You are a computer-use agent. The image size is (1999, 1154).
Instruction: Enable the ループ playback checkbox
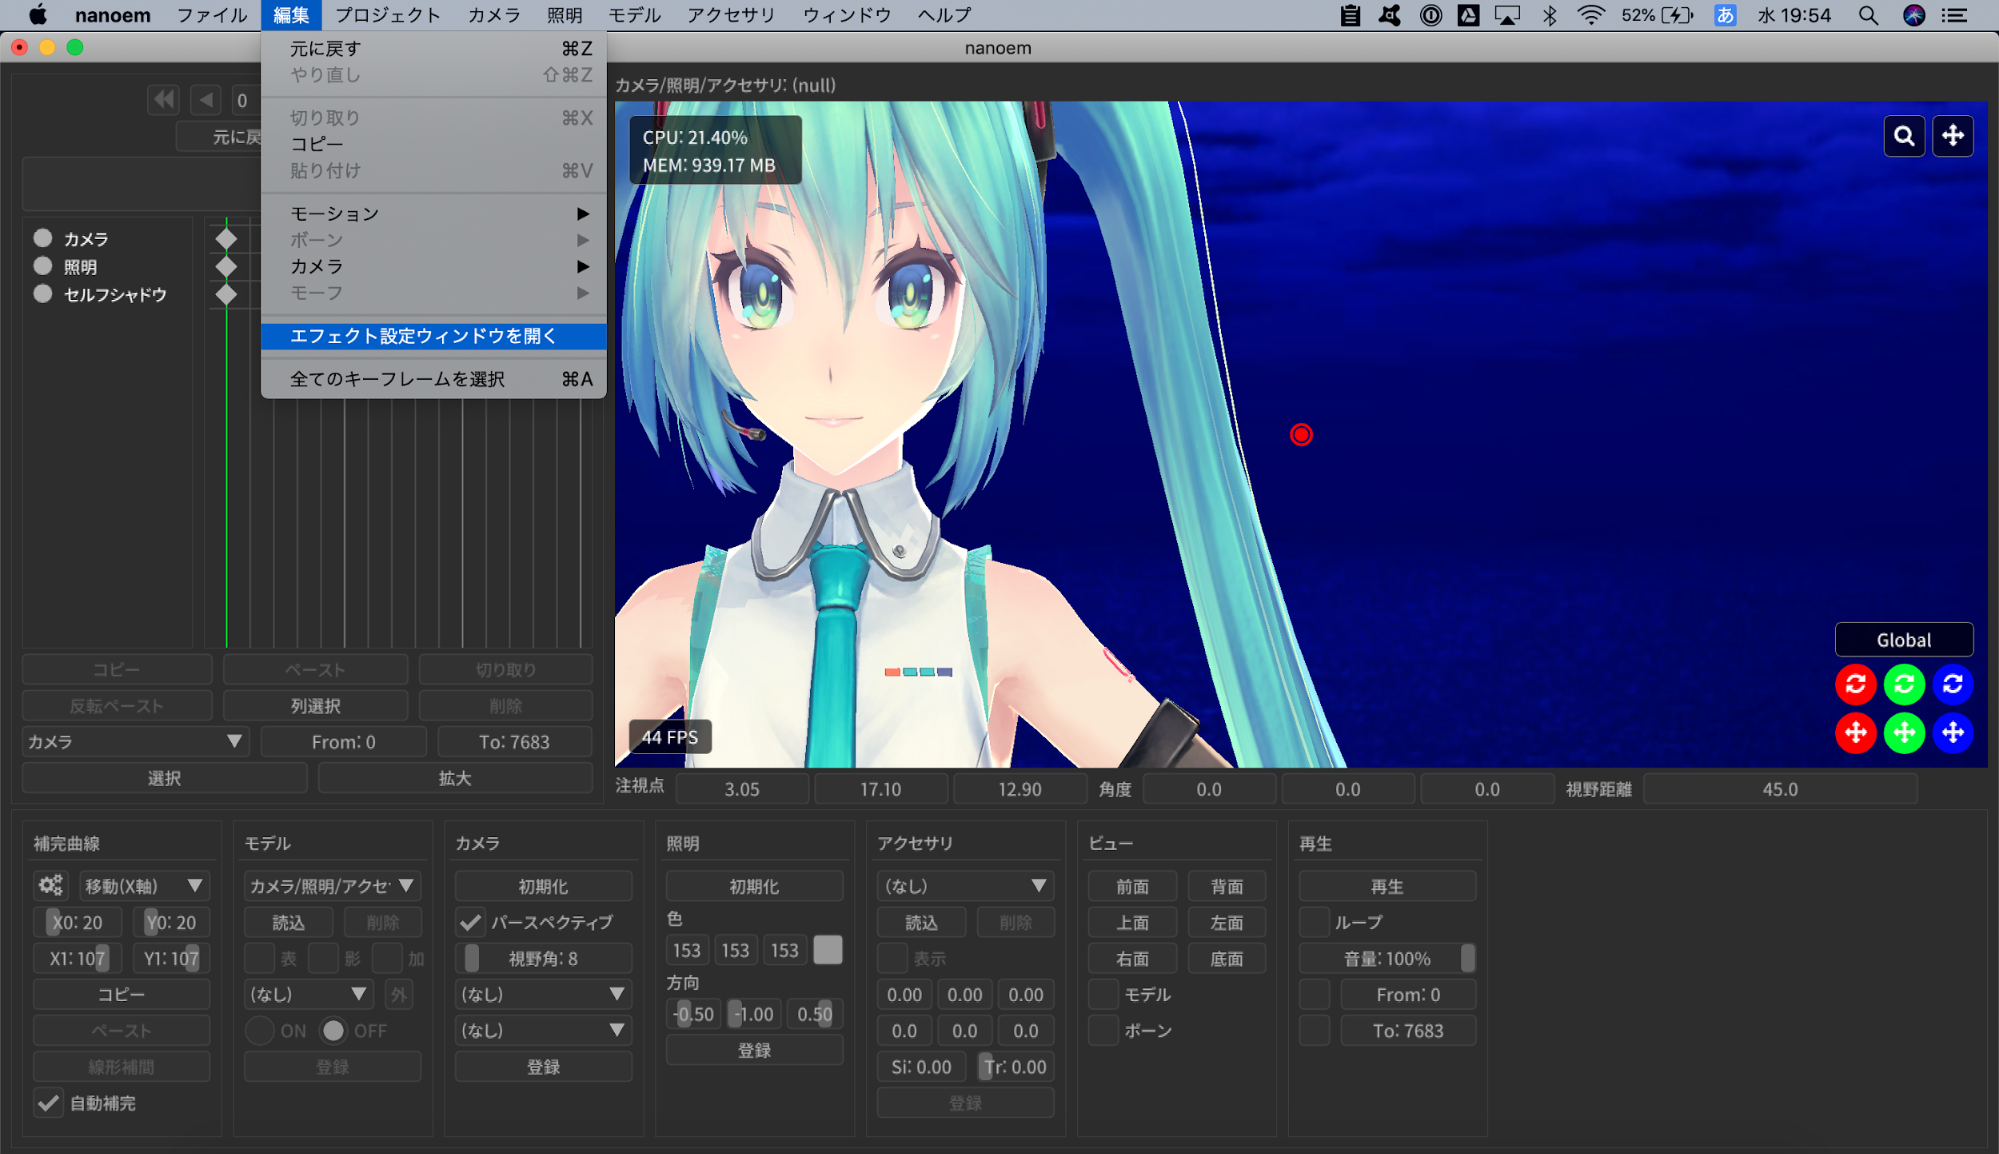coord(1314,922)
